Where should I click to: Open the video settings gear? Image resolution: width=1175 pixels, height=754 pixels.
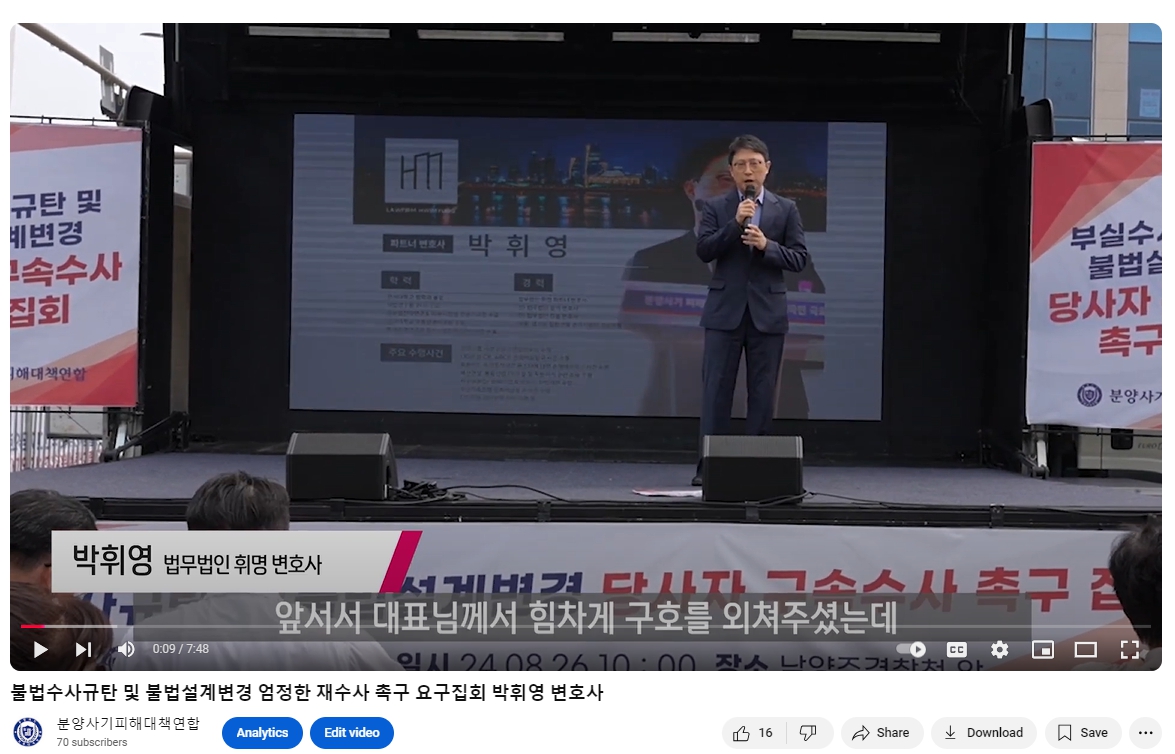tap(1000, 649)
